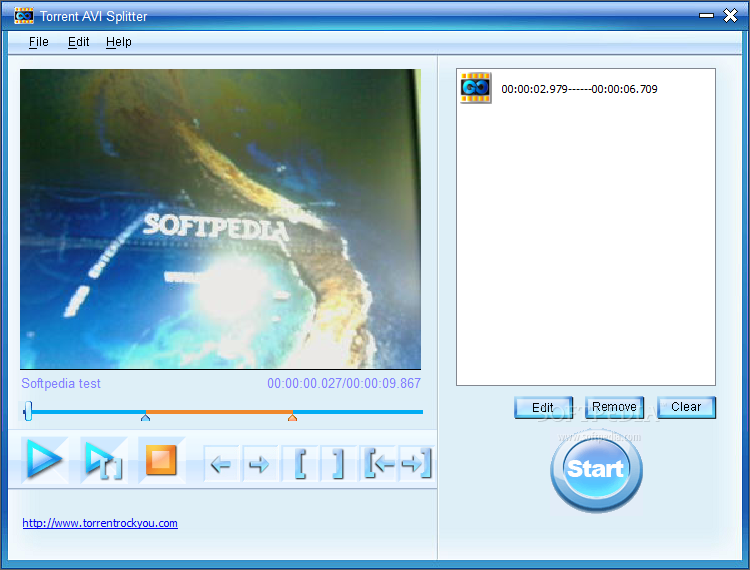750x570 pixels.
Task: Jump to segment end marker button
Action: click(x=416, y=463)
